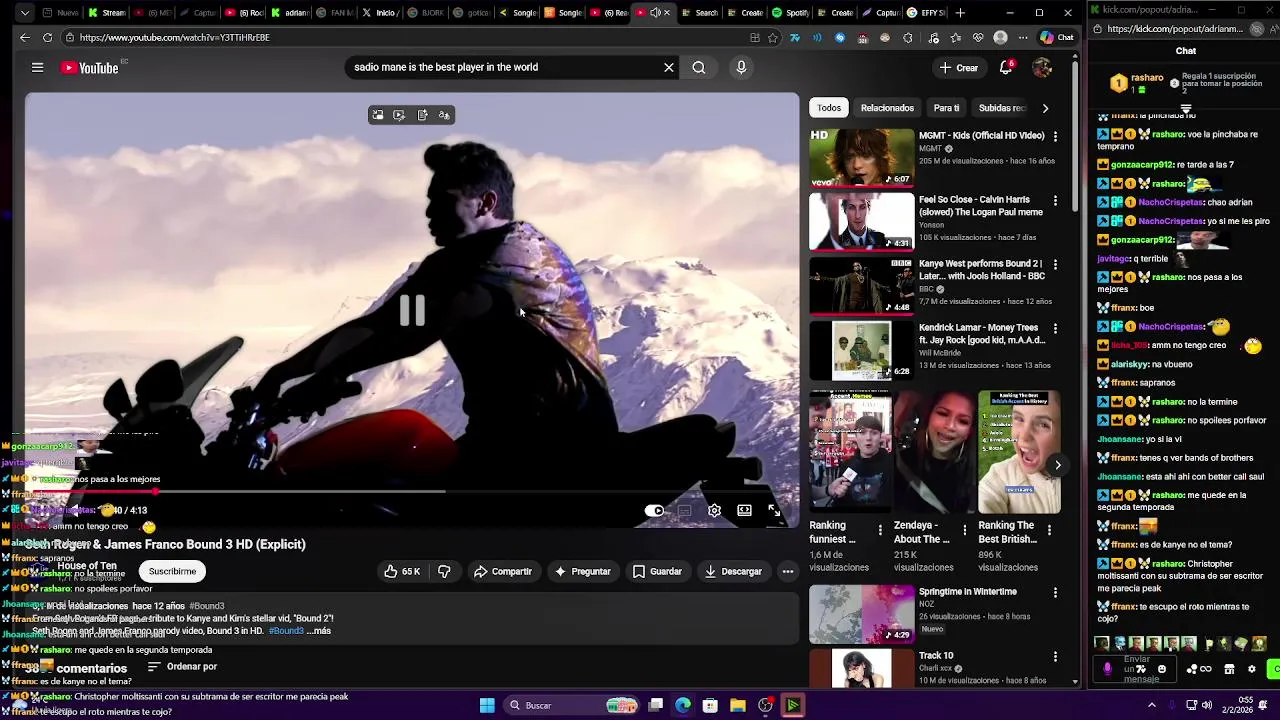The height and width of the screenshot is (720, 1280).
Task: Mute the playing tab's speaker icon
Action: [655, 13]
